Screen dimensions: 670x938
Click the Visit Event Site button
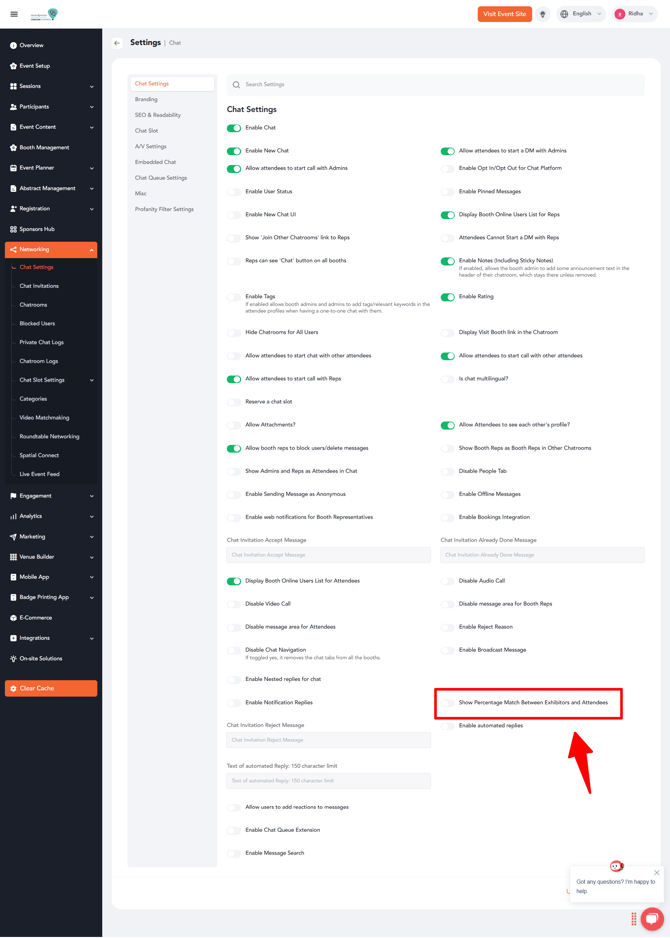pos(504,14)
